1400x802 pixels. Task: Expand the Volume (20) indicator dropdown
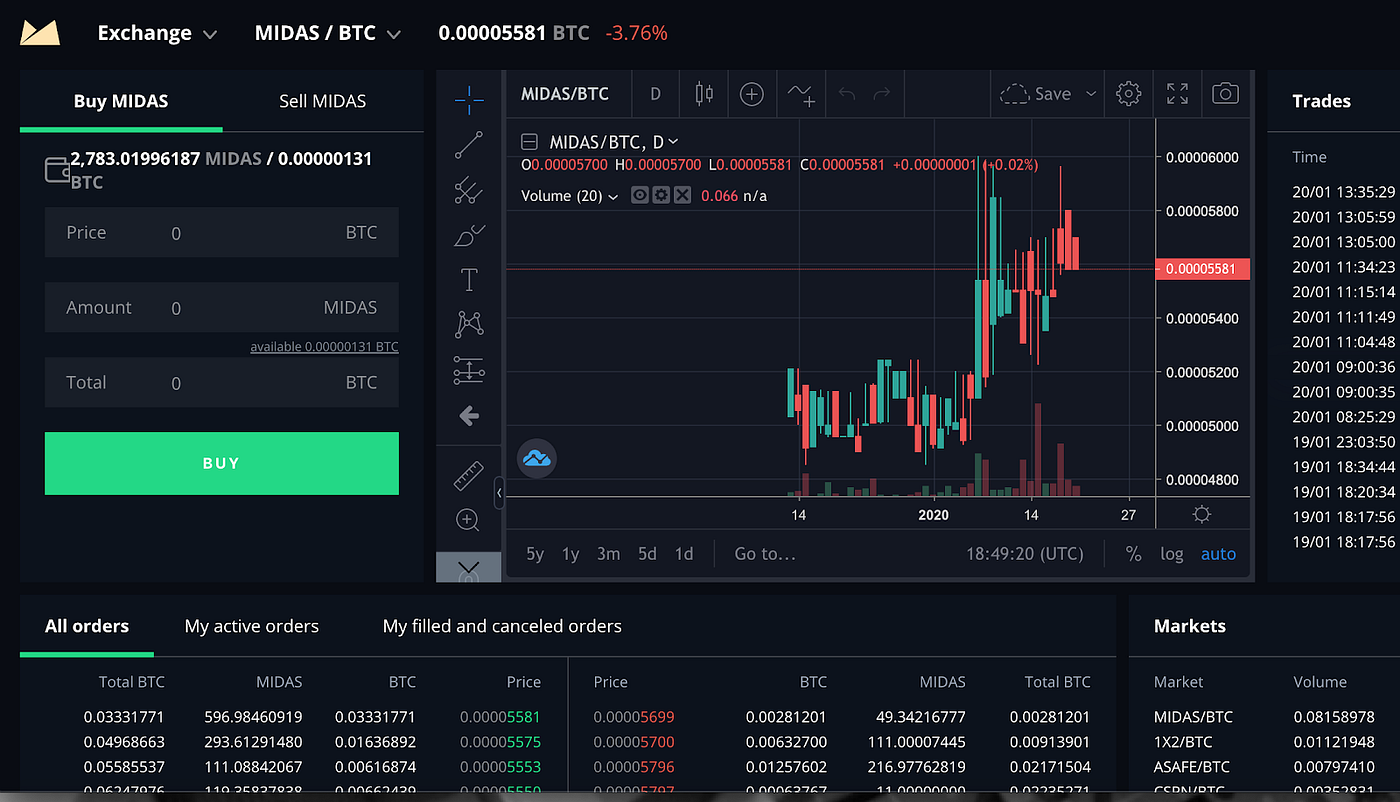[x=614, y=195]
